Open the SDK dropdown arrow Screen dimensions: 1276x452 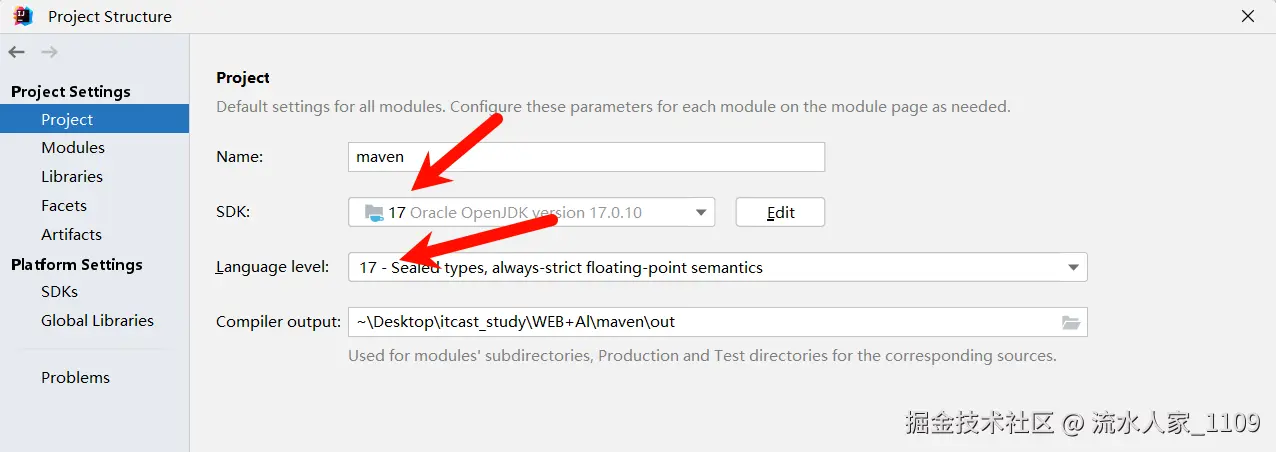(701, 212)
